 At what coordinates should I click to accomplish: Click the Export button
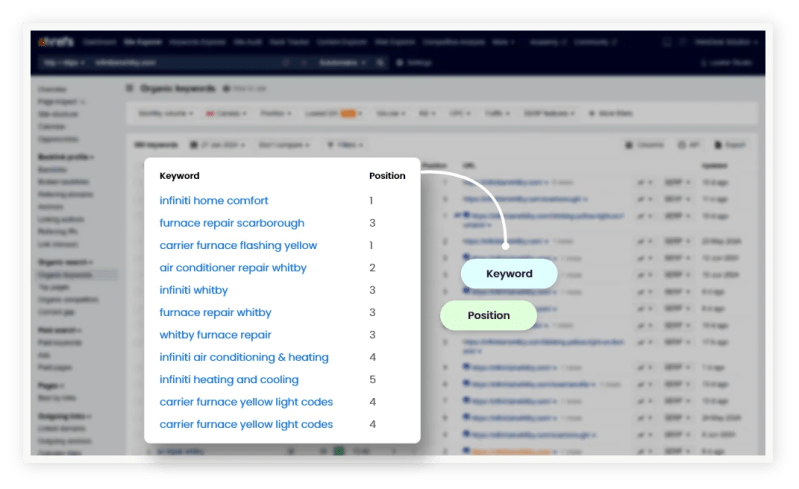730,145
